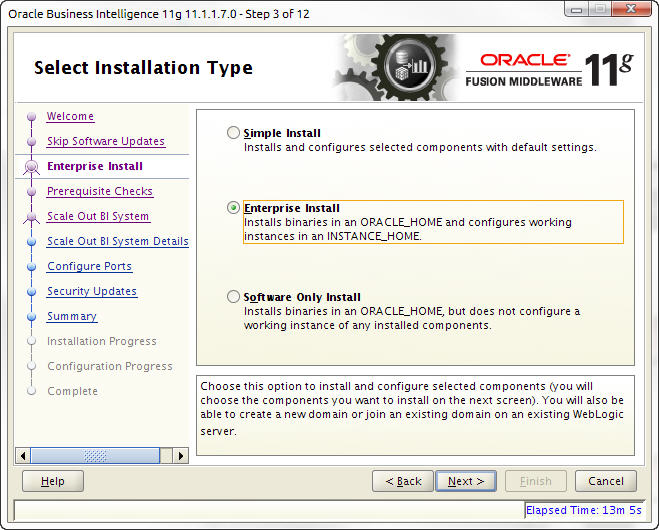
Task: Click the Prerequisite Checks step bullet icon
Action: [x=32, y=192]
